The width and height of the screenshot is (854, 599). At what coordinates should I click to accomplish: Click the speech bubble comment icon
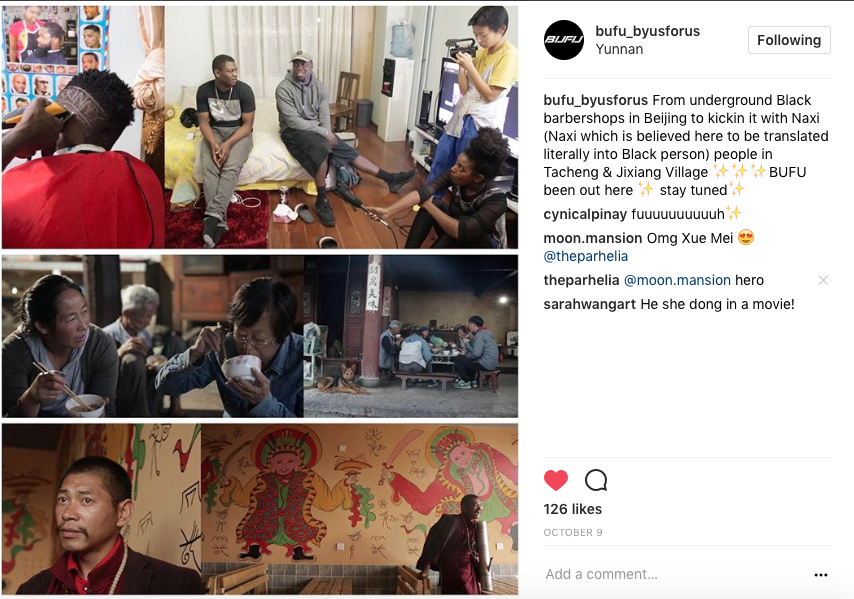click(x=596, y=480)
